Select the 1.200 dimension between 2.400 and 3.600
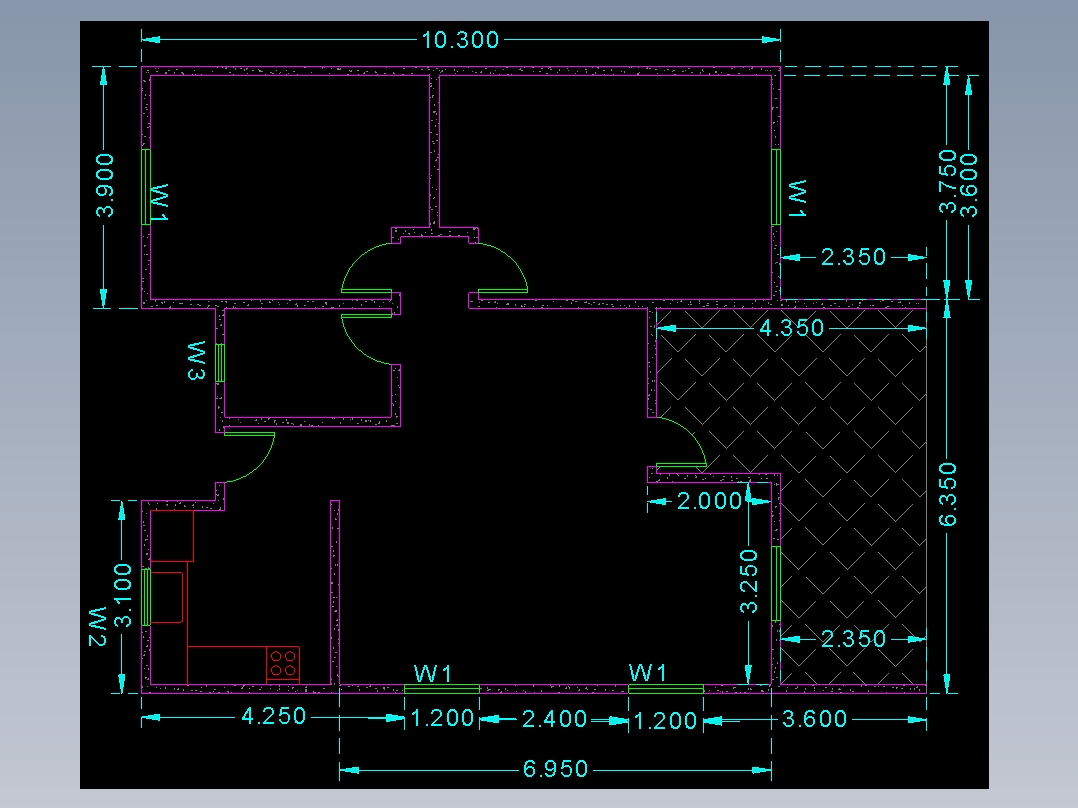1078x808 pixels. [x=665, y=721]
